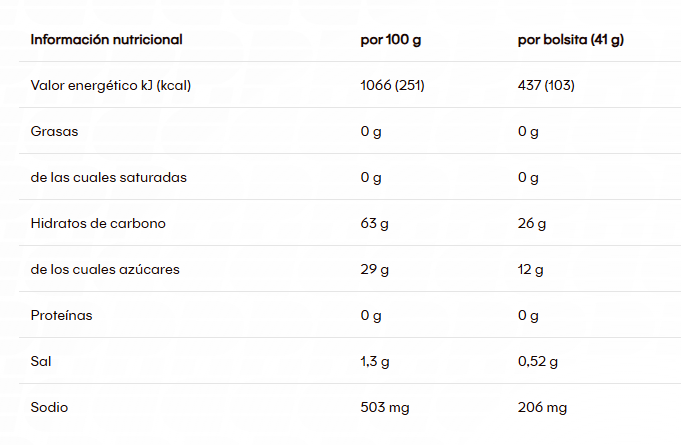Screen dimensions: 681x445
Task: Select the 'Sodio' row label
Action: [49, 407]
